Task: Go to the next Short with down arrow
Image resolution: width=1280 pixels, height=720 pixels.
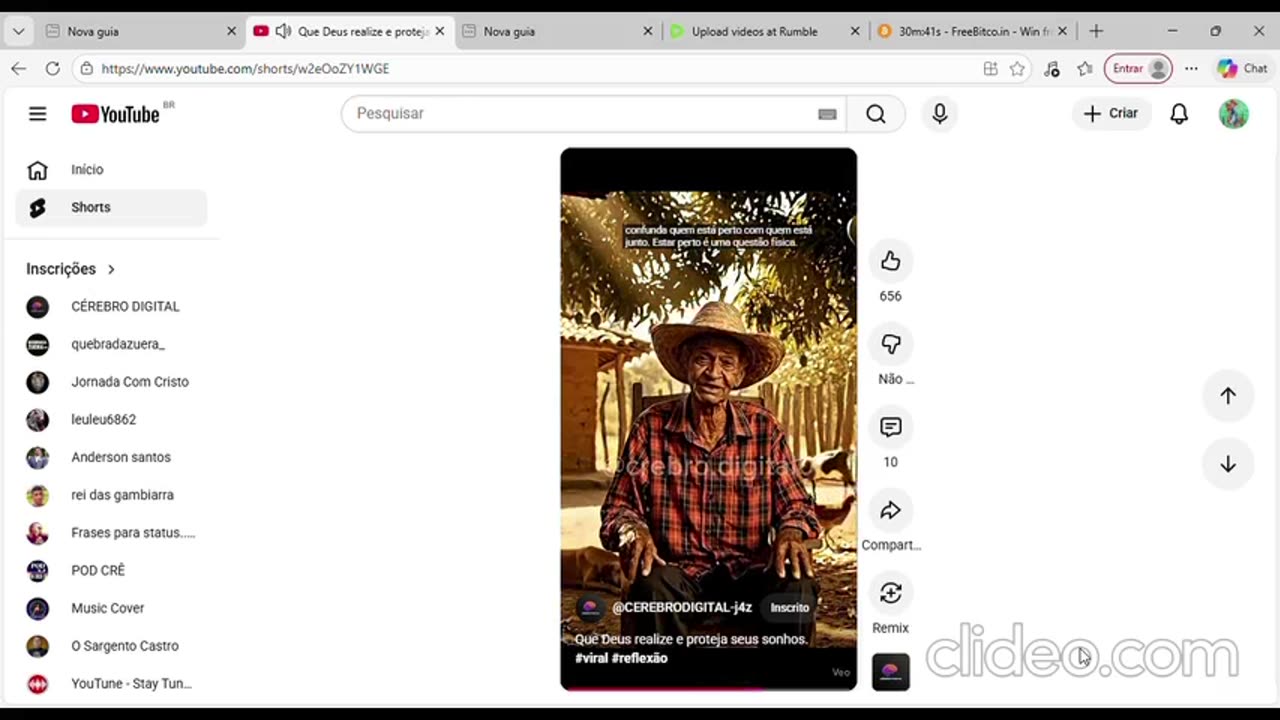Action: pyautogui.click(x=1228, y=464)
